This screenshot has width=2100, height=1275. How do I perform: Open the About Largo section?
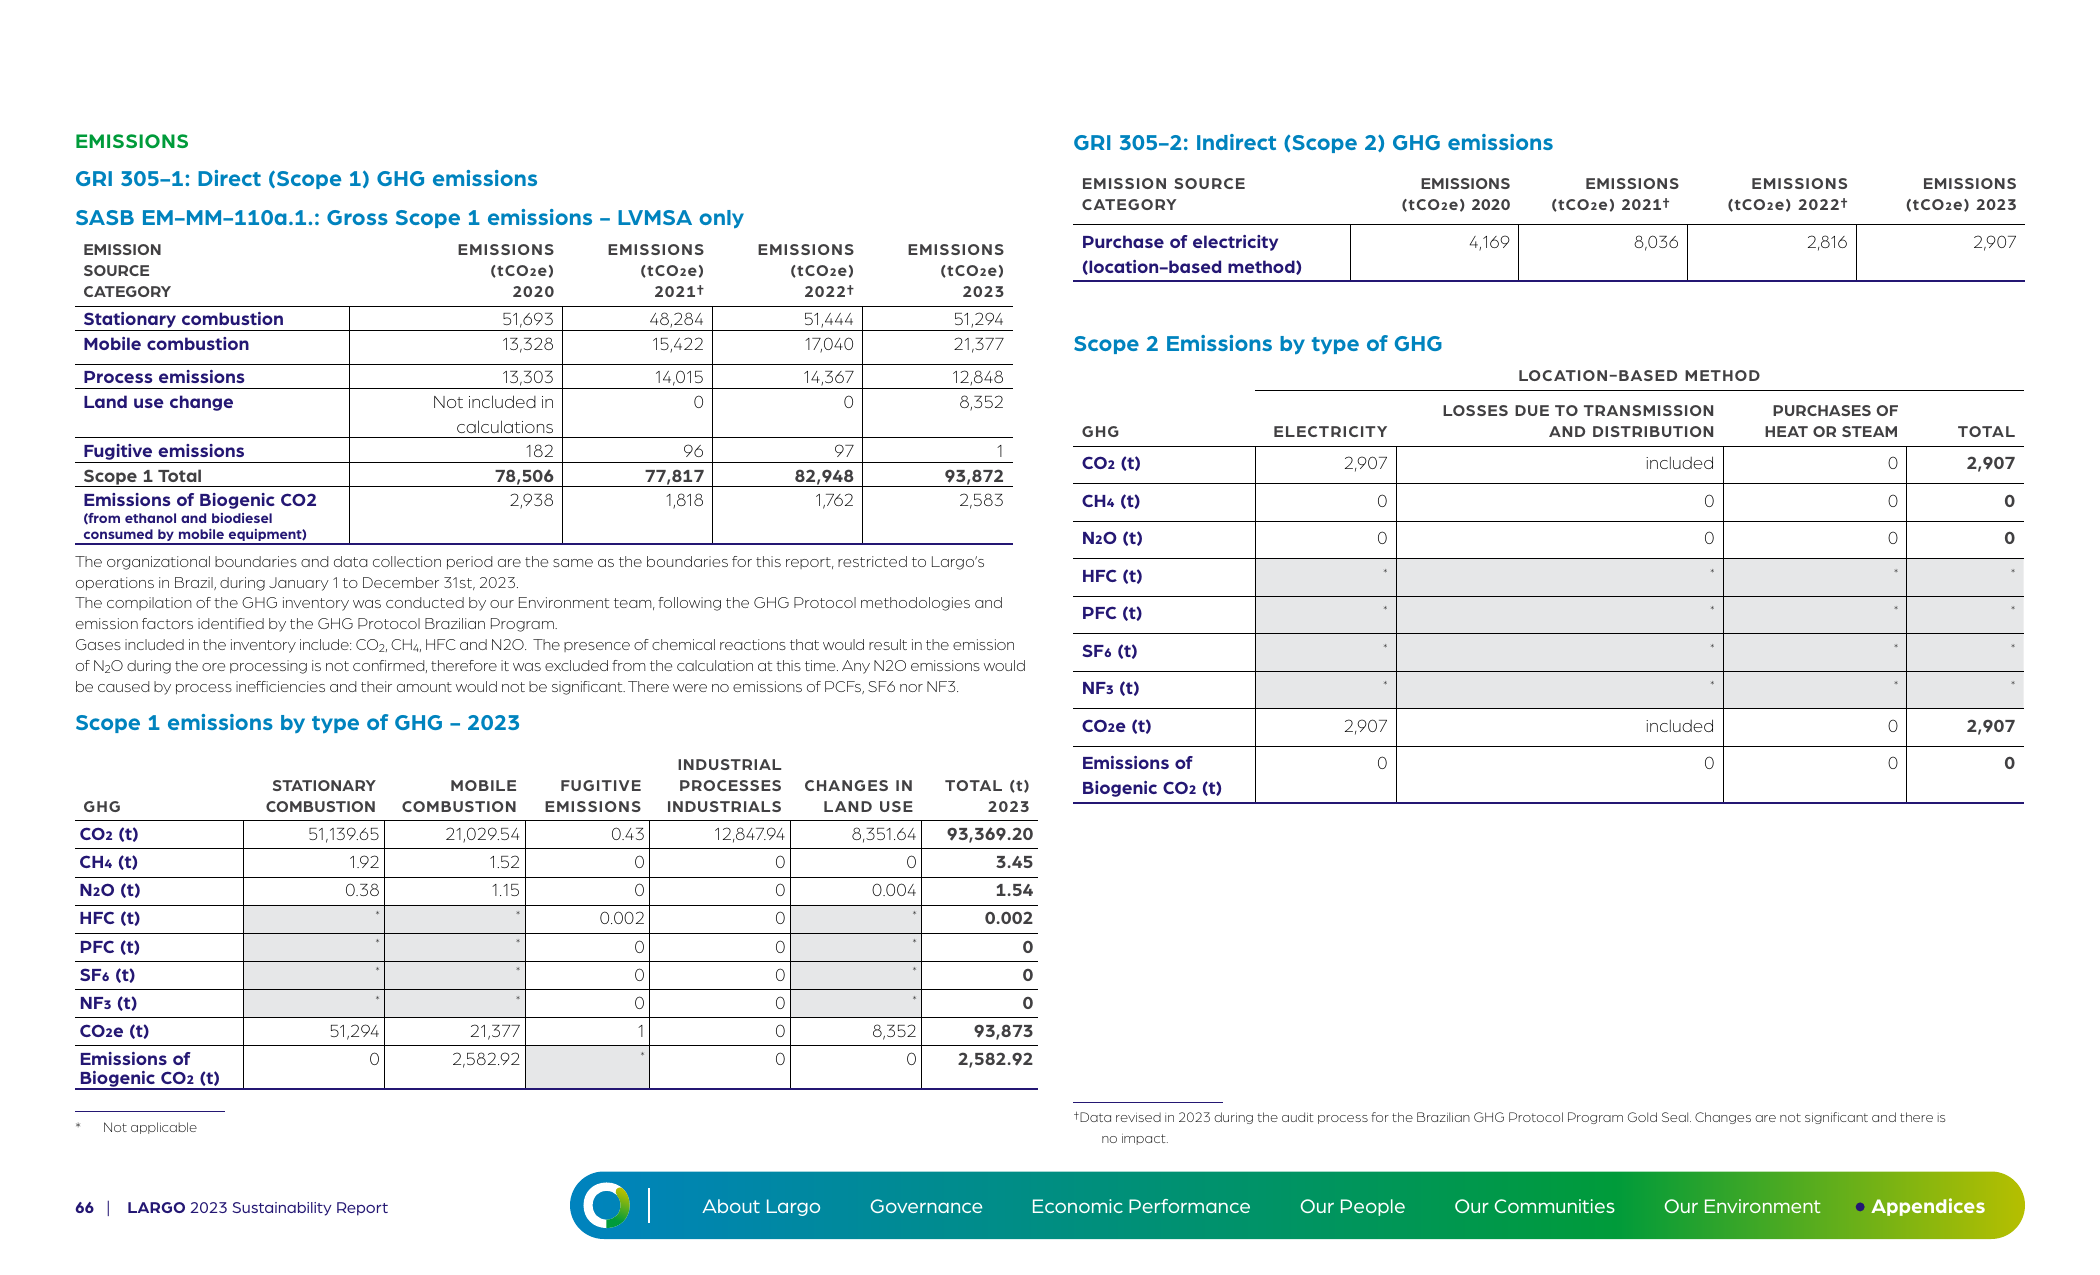(761, 1206)
